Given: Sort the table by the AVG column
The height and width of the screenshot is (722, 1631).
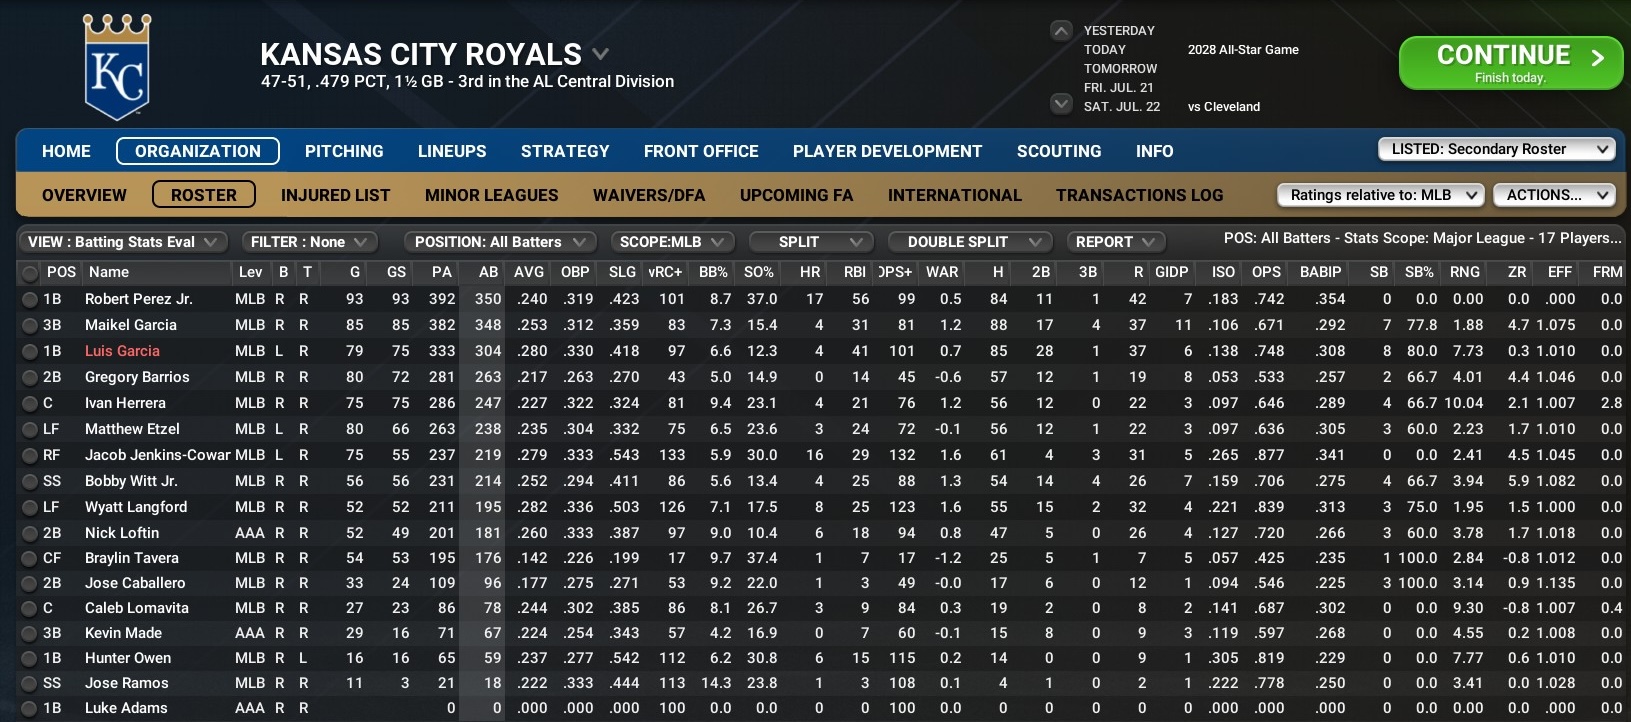Looking at the screenshot, I should (528, 272).
